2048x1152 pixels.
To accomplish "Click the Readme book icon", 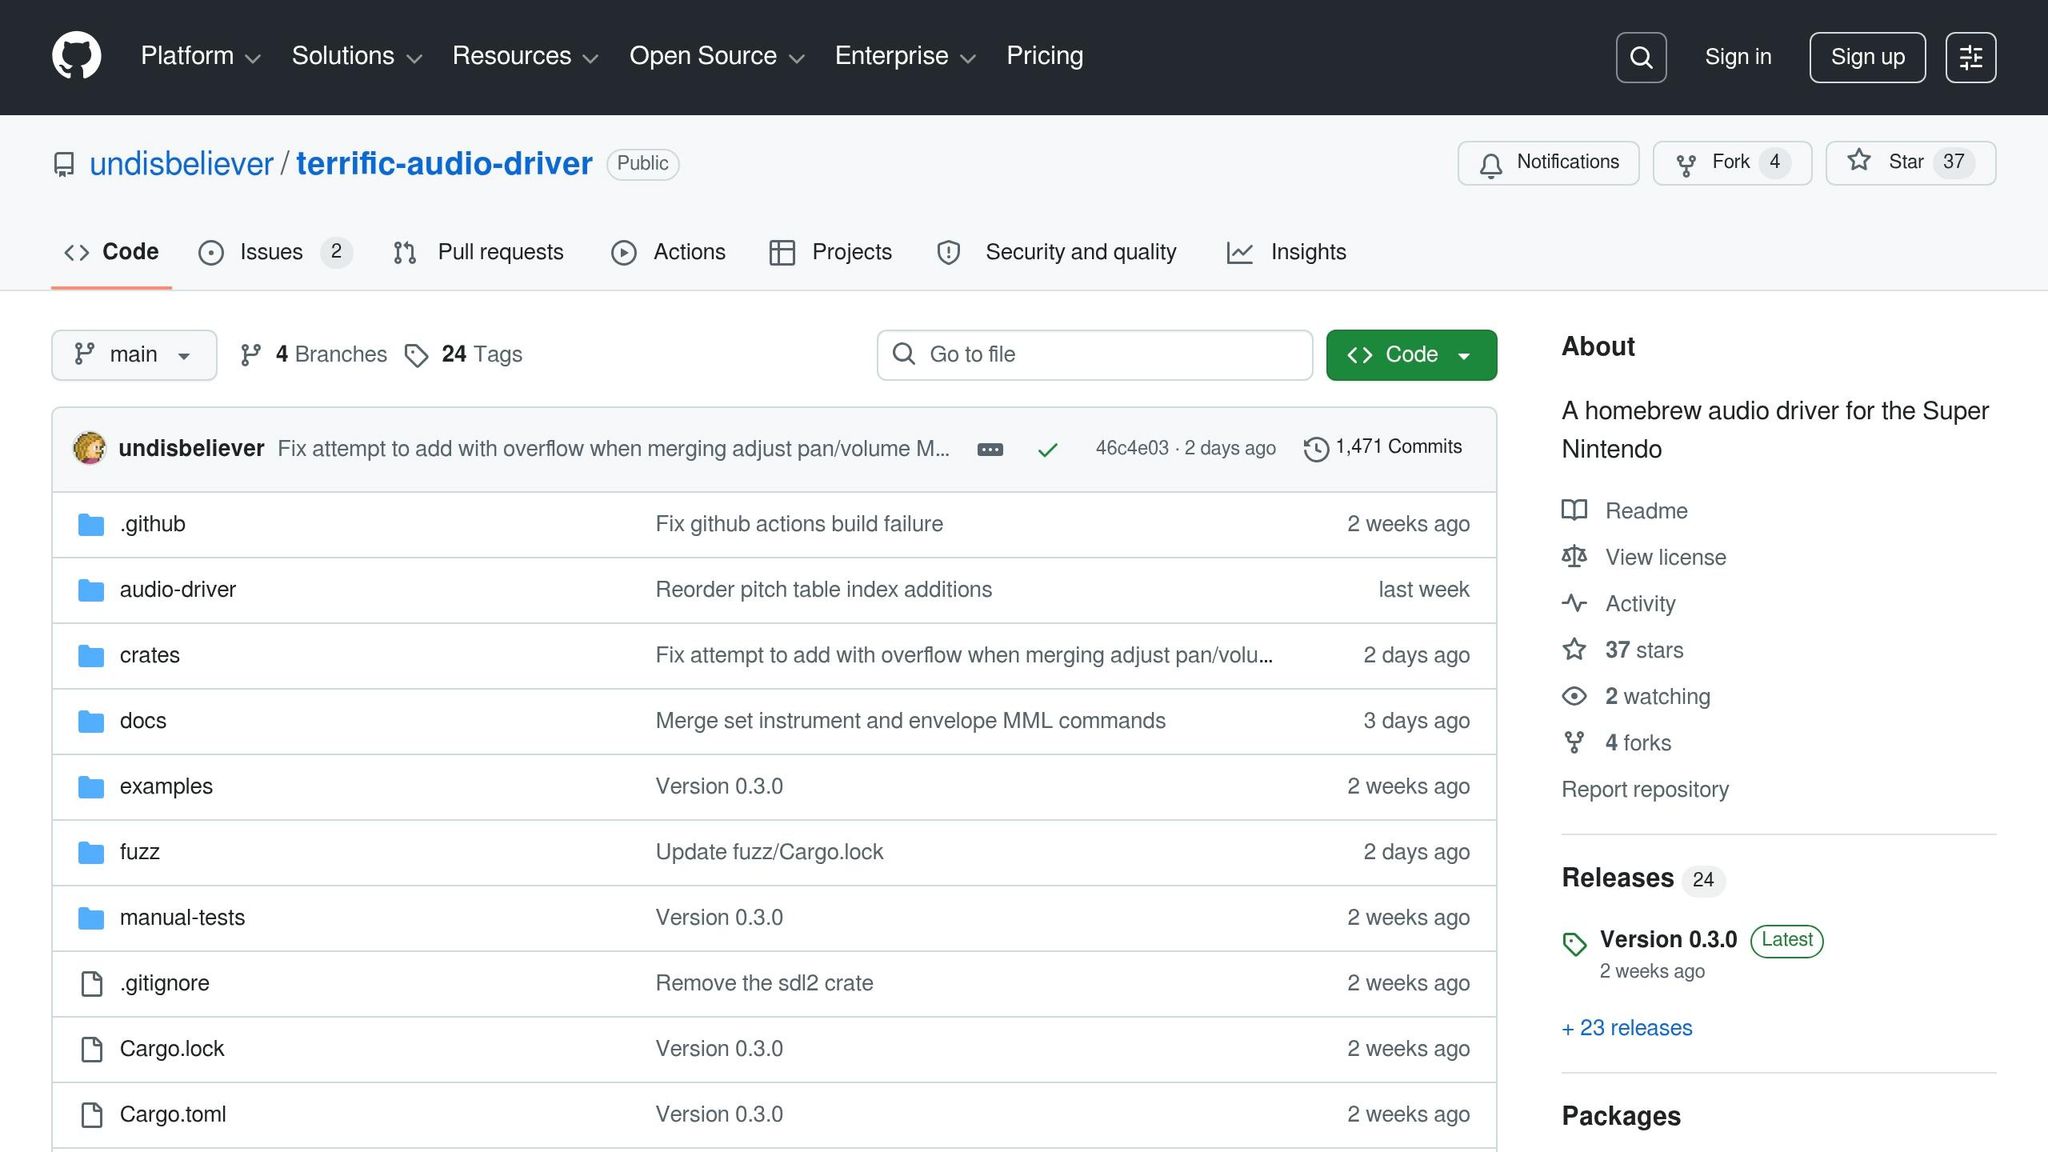I will (1574, 511).
